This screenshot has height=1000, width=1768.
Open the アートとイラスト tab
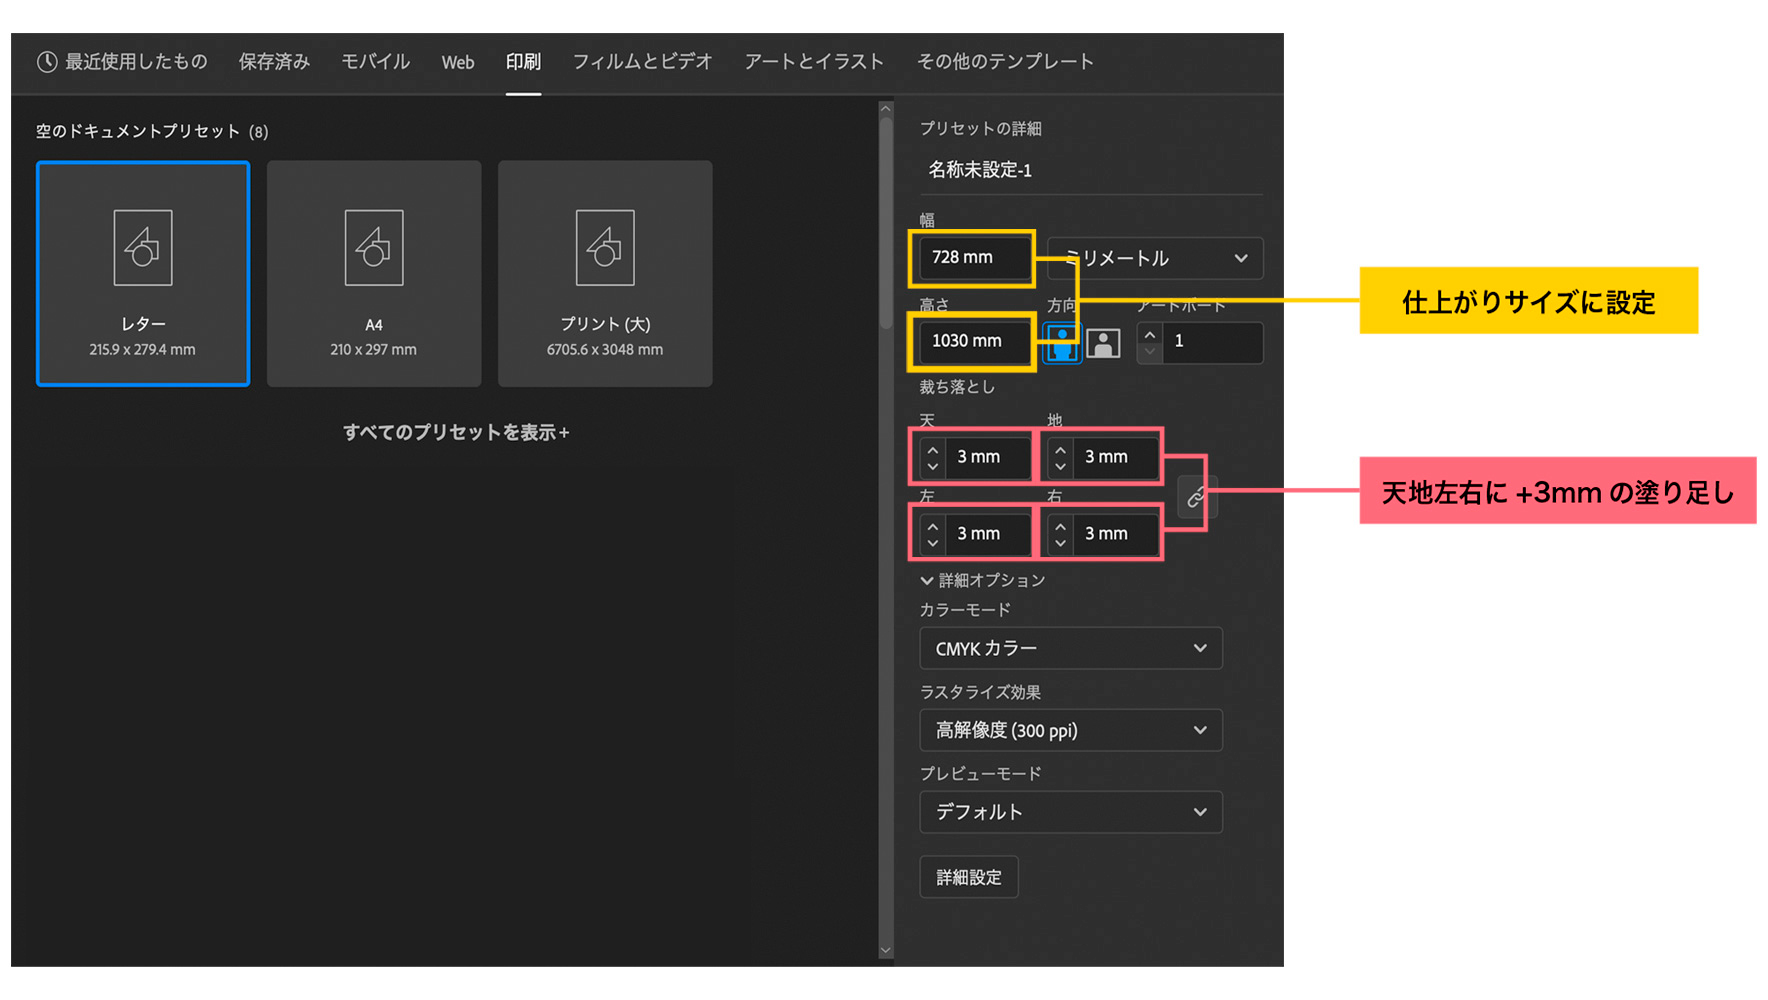pyautogui.click(x=814, y=62)
